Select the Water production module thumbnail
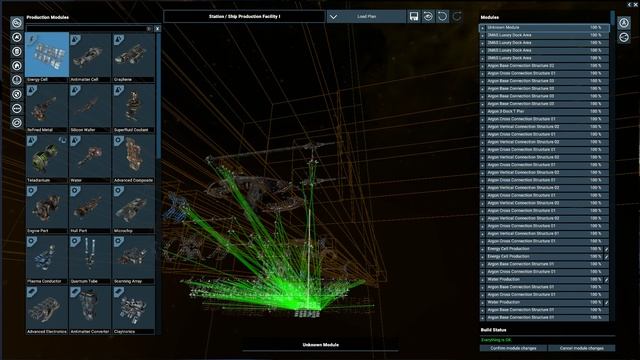The height and width of the screenshot is (360, 640). tap(90, 159)
